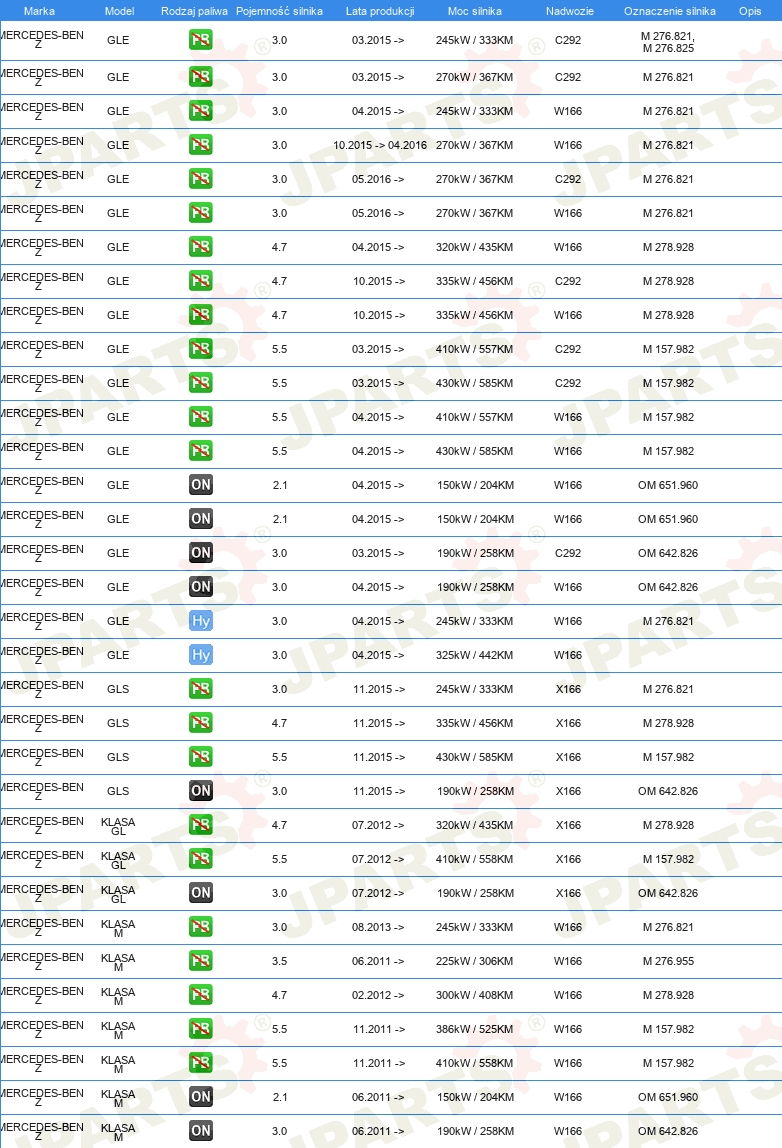This screenshot has width=782, height=1148.
Task: Click diesel ON icon in KLASA GL row
Action: tap(201, 893)
